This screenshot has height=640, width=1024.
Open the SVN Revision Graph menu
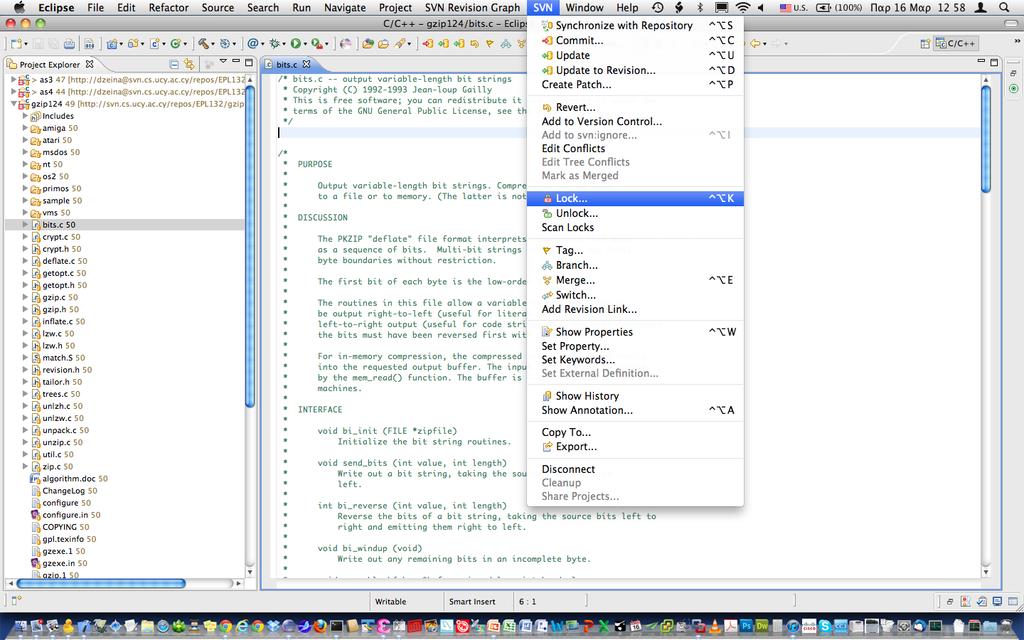coord(472,8)
